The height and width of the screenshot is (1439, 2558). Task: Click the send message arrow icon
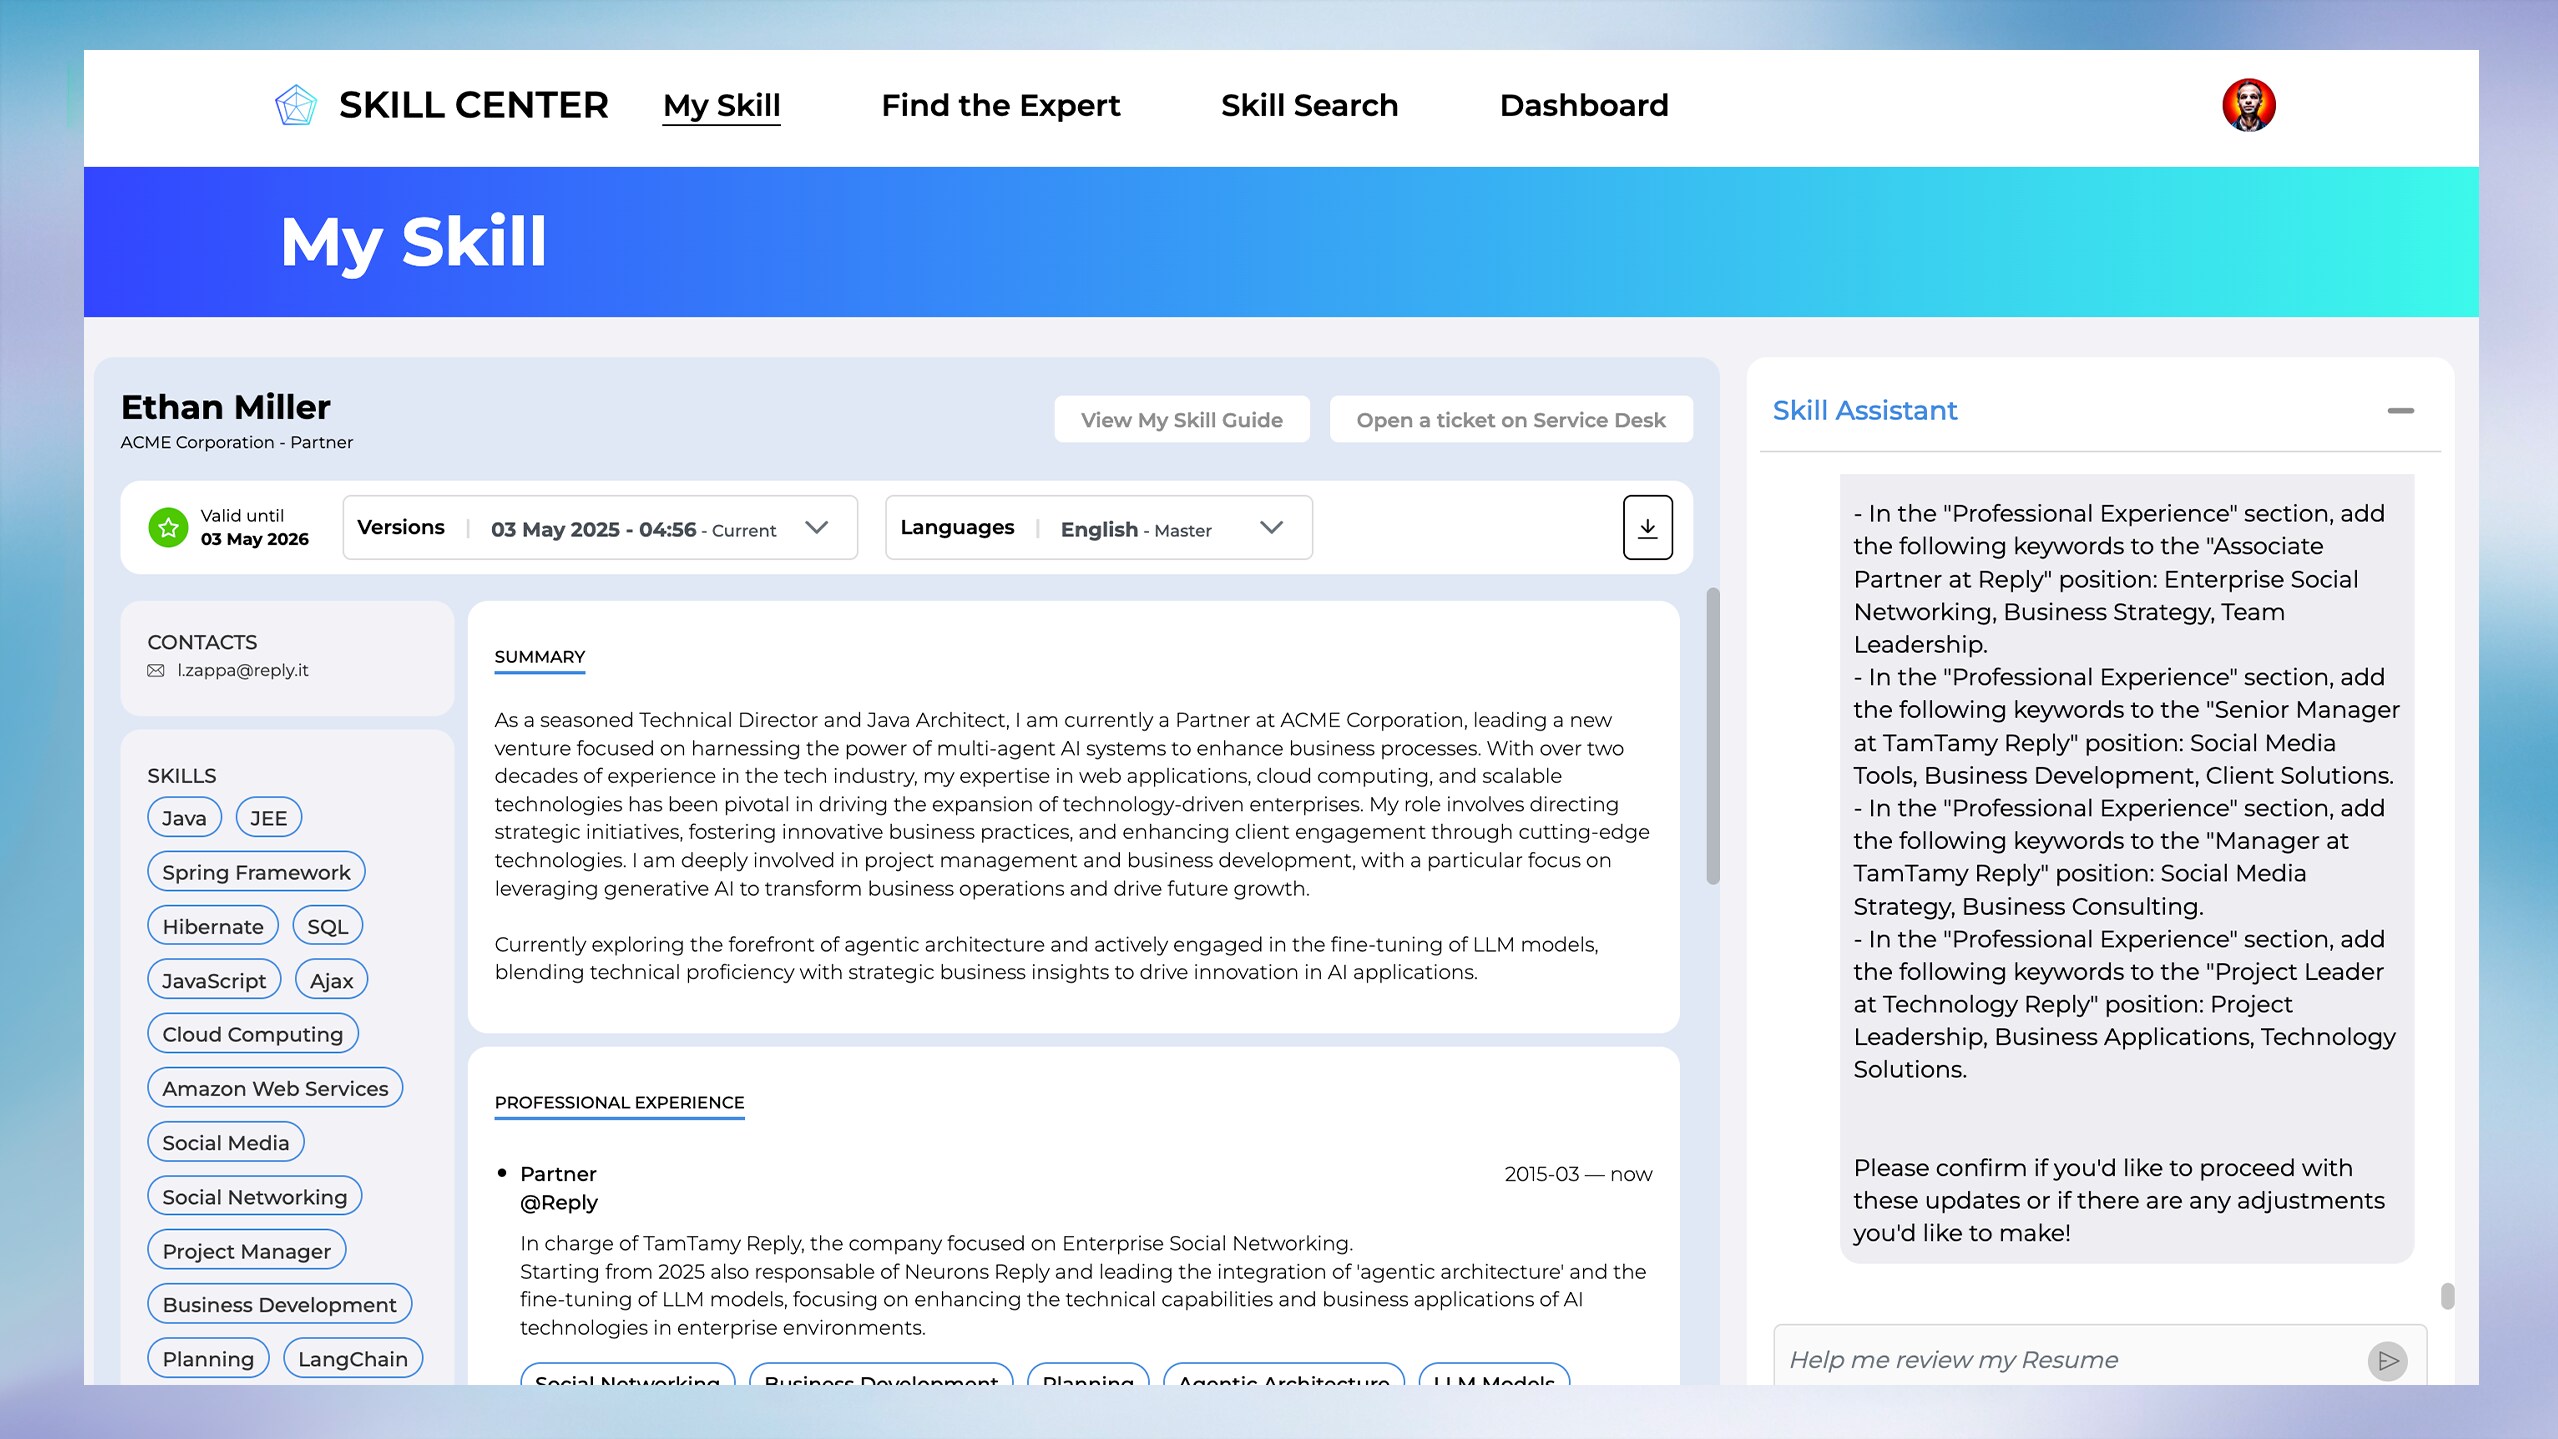click(2387, 1360)
